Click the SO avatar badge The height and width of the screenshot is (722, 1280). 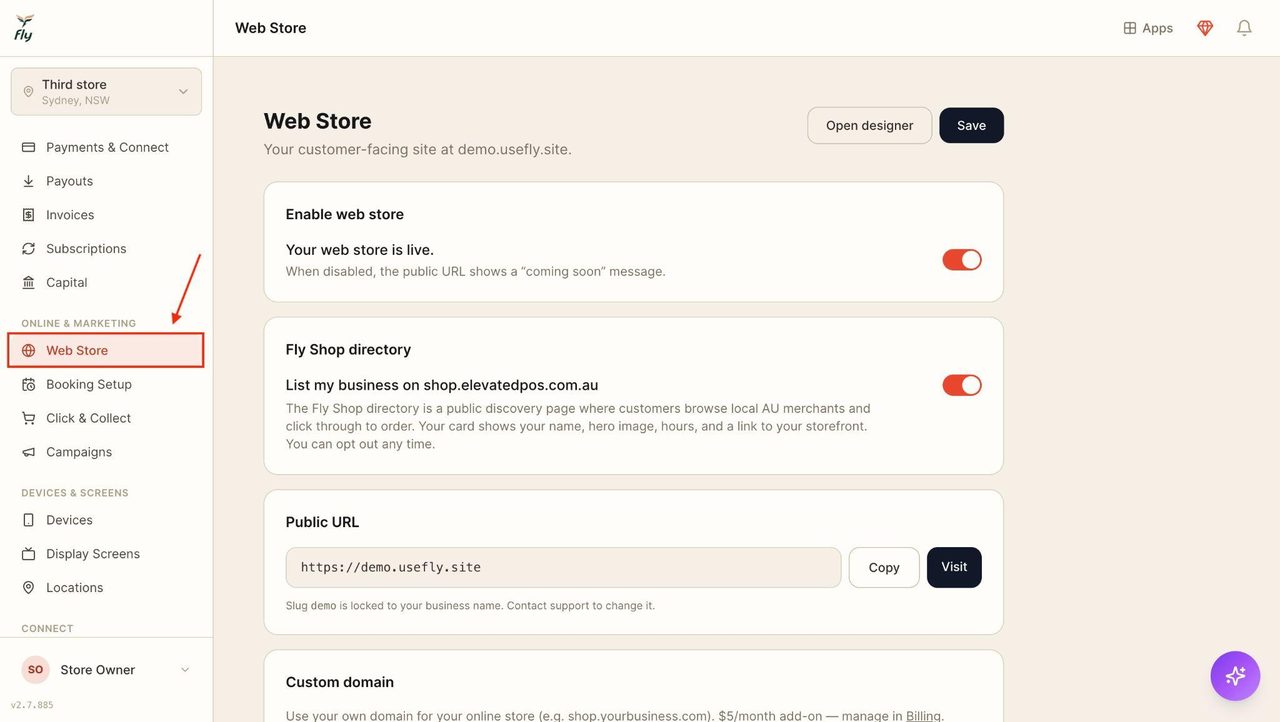pyautogui.click(x=35, y=670)
